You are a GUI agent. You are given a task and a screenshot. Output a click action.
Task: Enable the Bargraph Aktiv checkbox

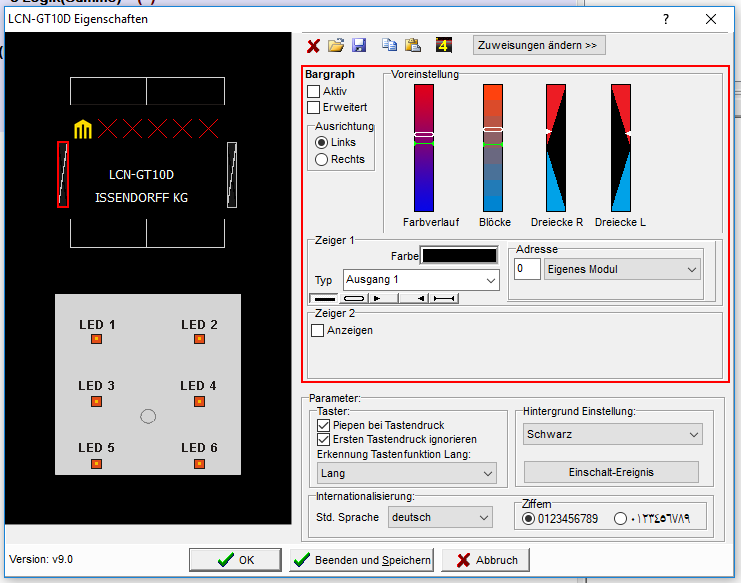point(314,91)
